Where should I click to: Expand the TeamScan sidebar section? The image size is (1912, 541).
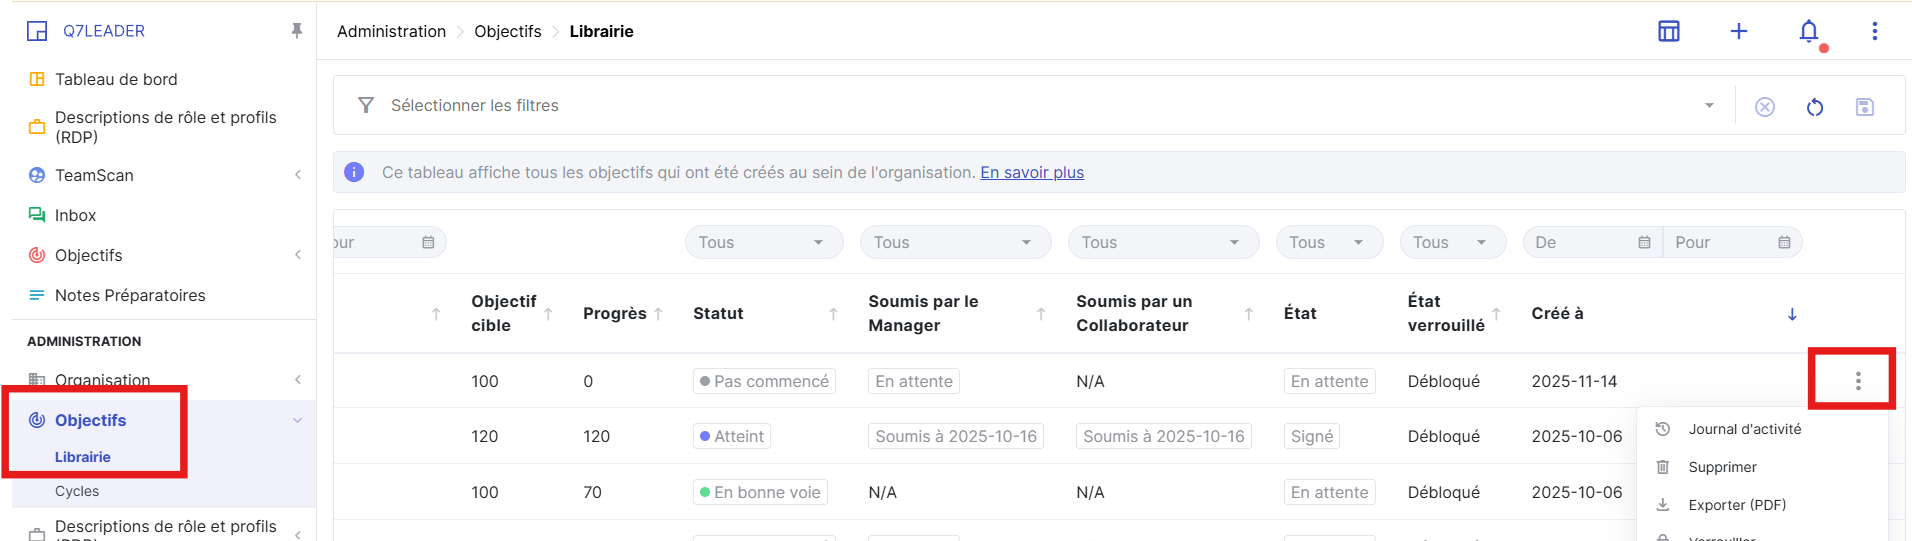click(x=297, y=175)
